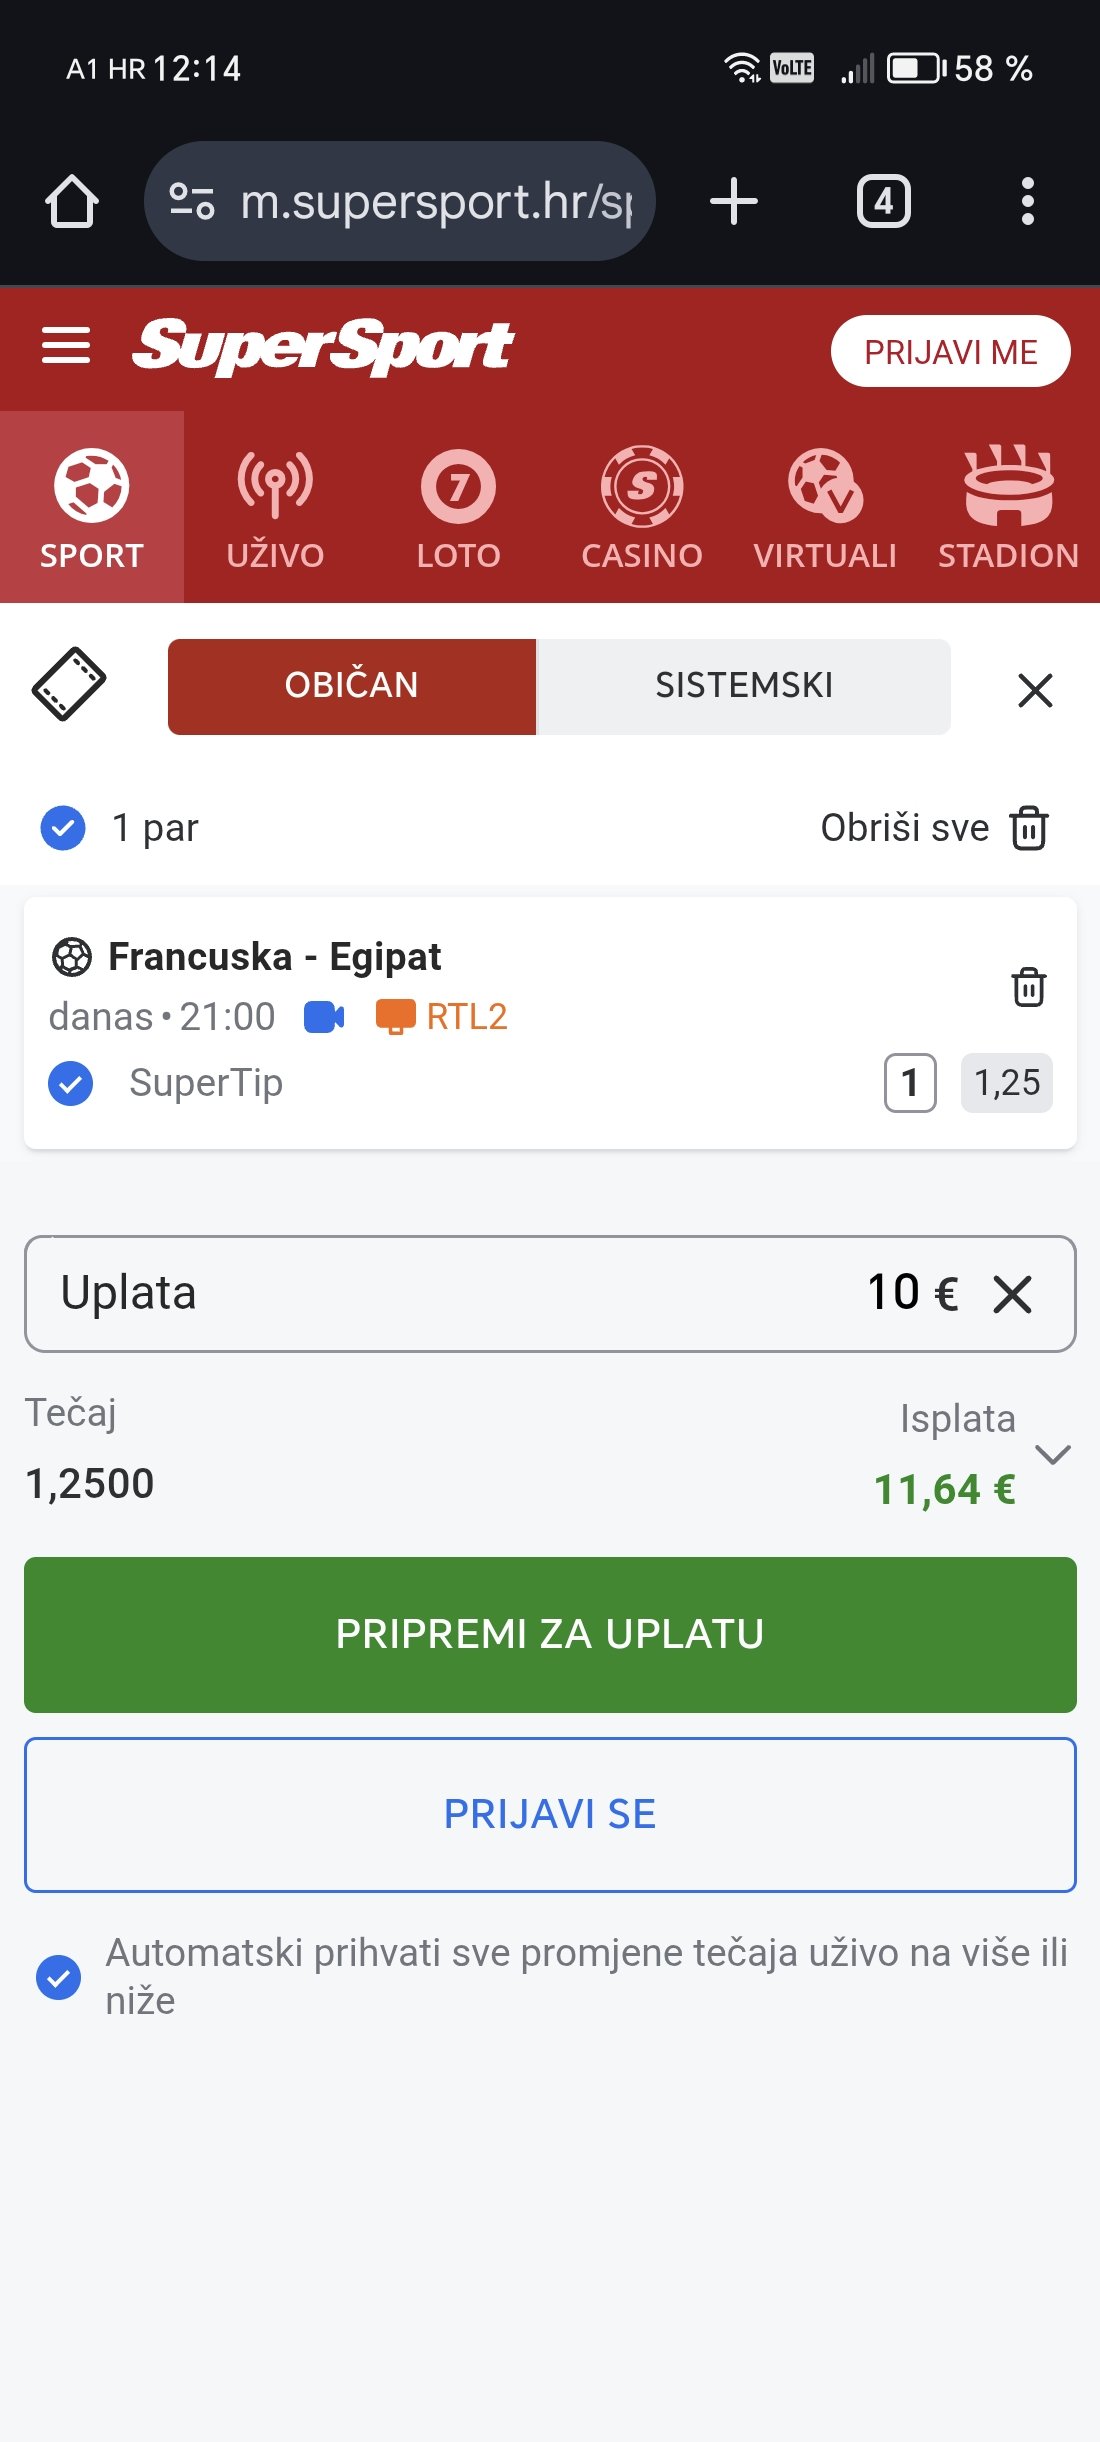Open Virtuali games section
The height and width of the screenshot is (2442, 1100).
coord(825,508)
